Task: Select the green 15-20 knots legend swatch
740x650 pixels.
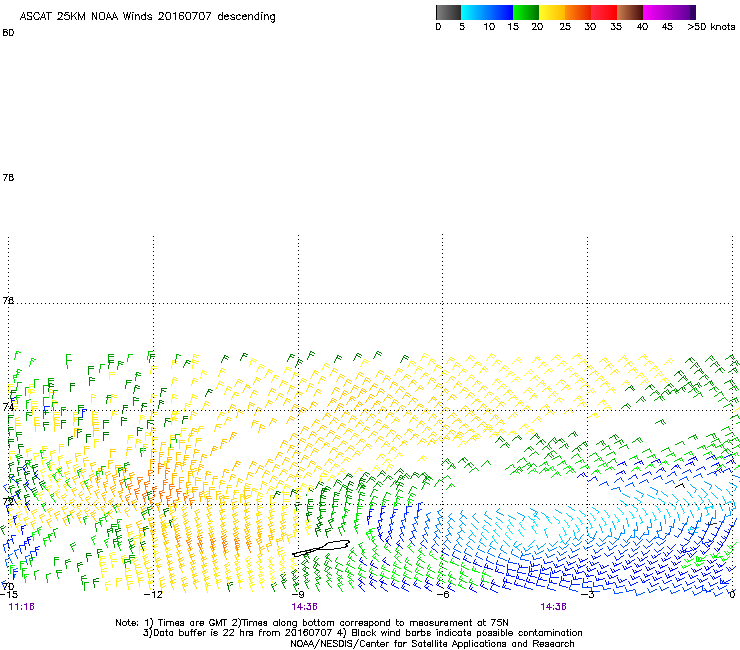Action: (x=526, y=12)
